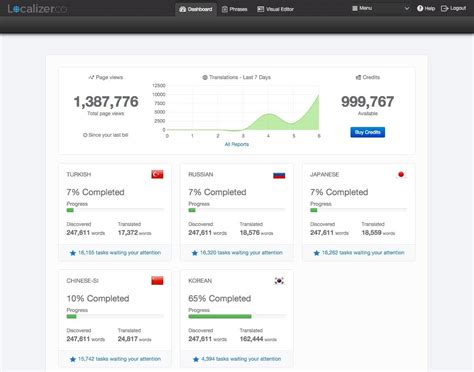Click the RUSSIAN card title
This screenshot has width=474, height=372.
(201, 175)
